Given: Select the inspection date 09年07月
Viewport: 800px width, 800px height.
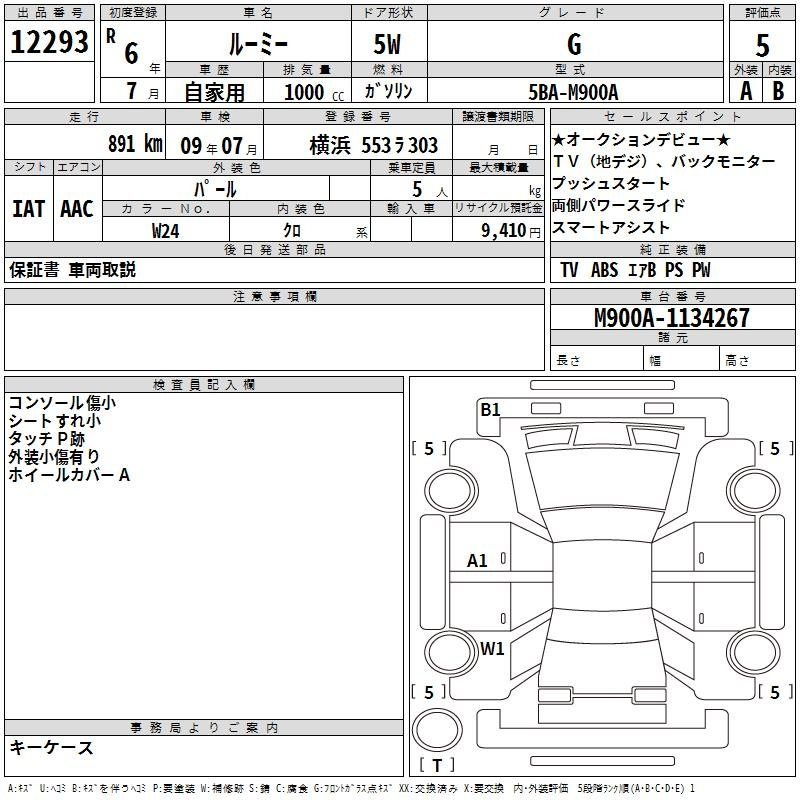Looking at the screenshot, I should pyautogui.click(x=218, y=146).
